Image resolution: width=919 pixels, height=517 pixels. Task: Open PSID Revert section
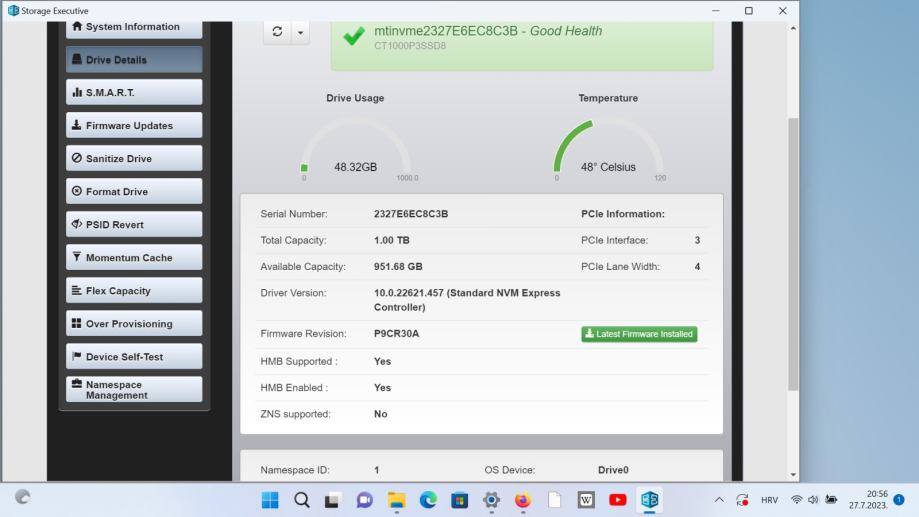pos(134,225)
